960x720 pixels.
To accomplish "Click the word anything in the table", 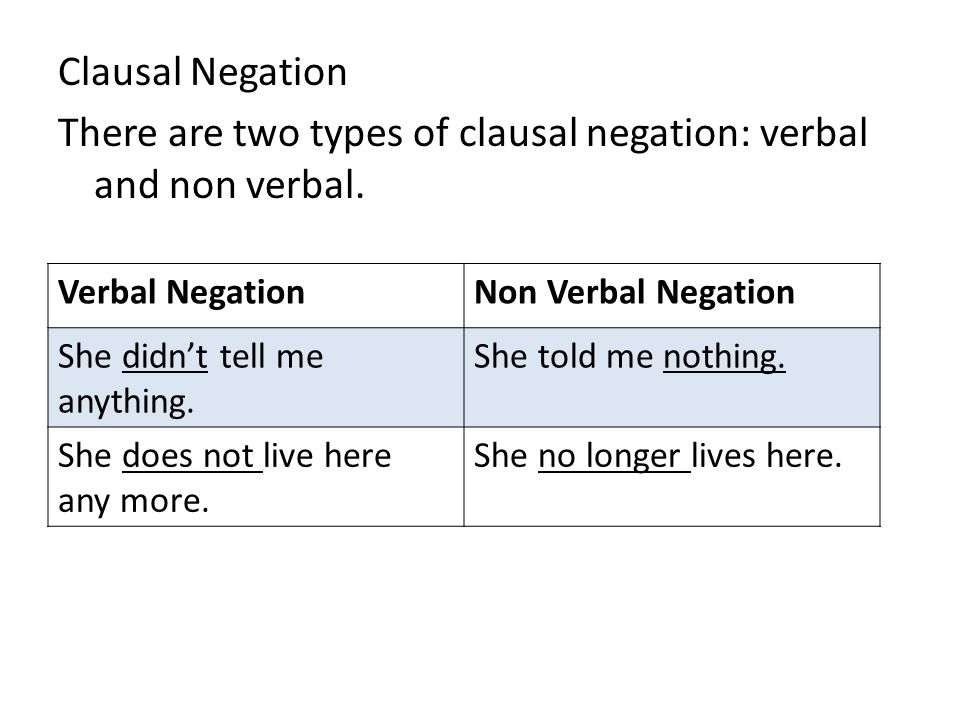I will click(x=126, y=403).
